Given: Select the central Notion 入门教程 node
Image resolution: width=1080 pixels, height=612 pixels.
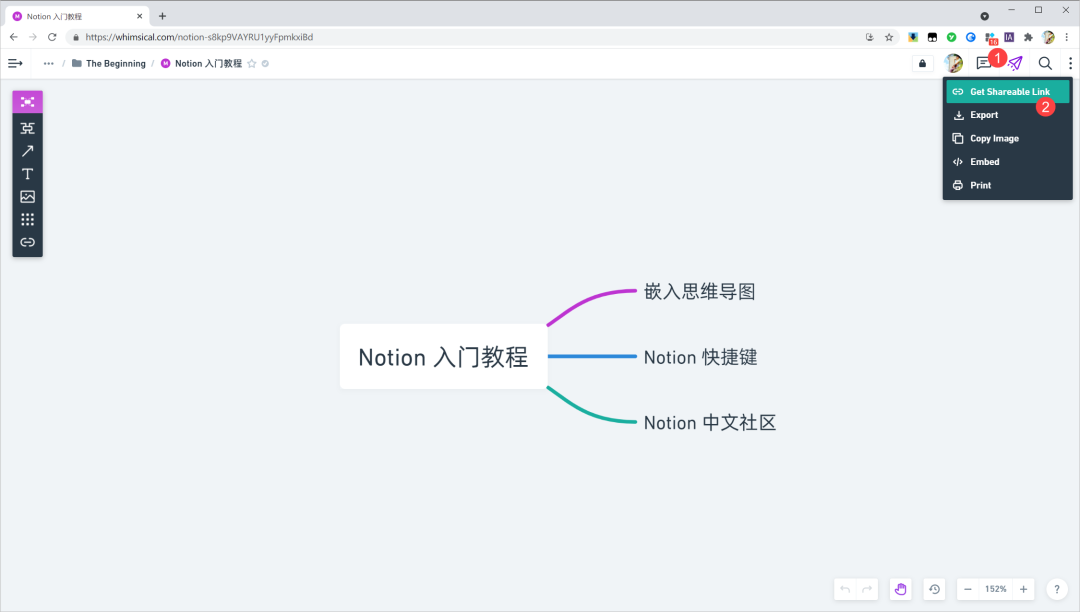Looking at the screenshot, I should pyautogui.click(x=444, y=357).
